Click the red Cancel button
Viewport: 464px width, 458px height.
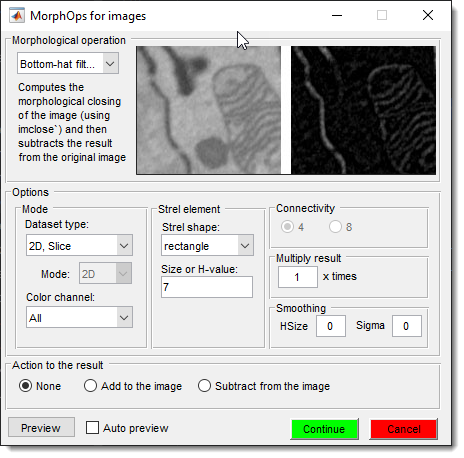pos(404,429)
